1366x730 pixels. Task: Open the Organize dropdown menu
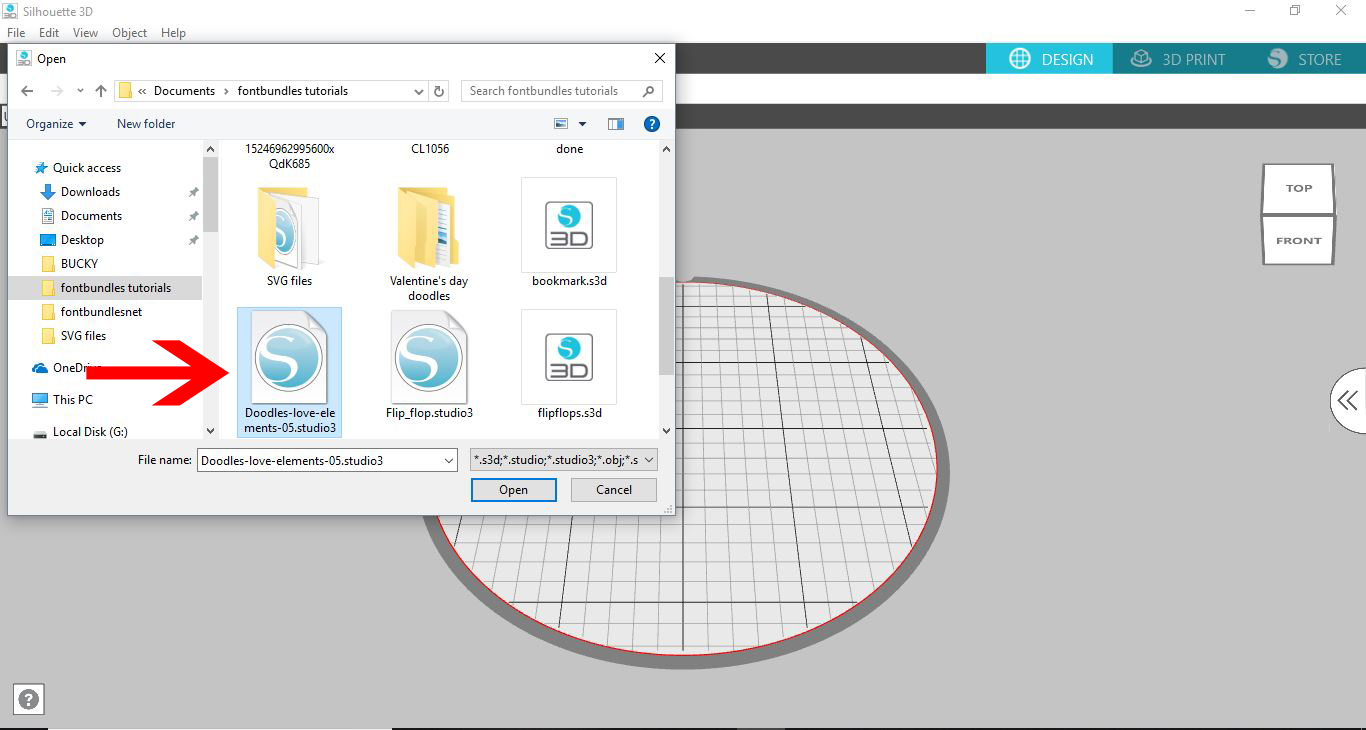(56, 124)
